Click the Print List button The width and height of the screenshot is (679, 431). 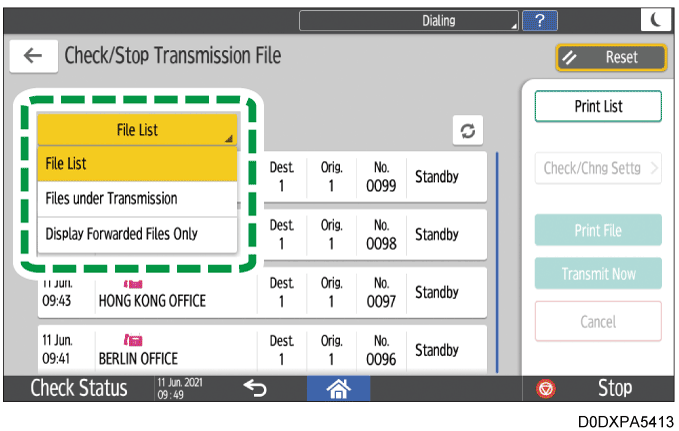coord(597,106)
